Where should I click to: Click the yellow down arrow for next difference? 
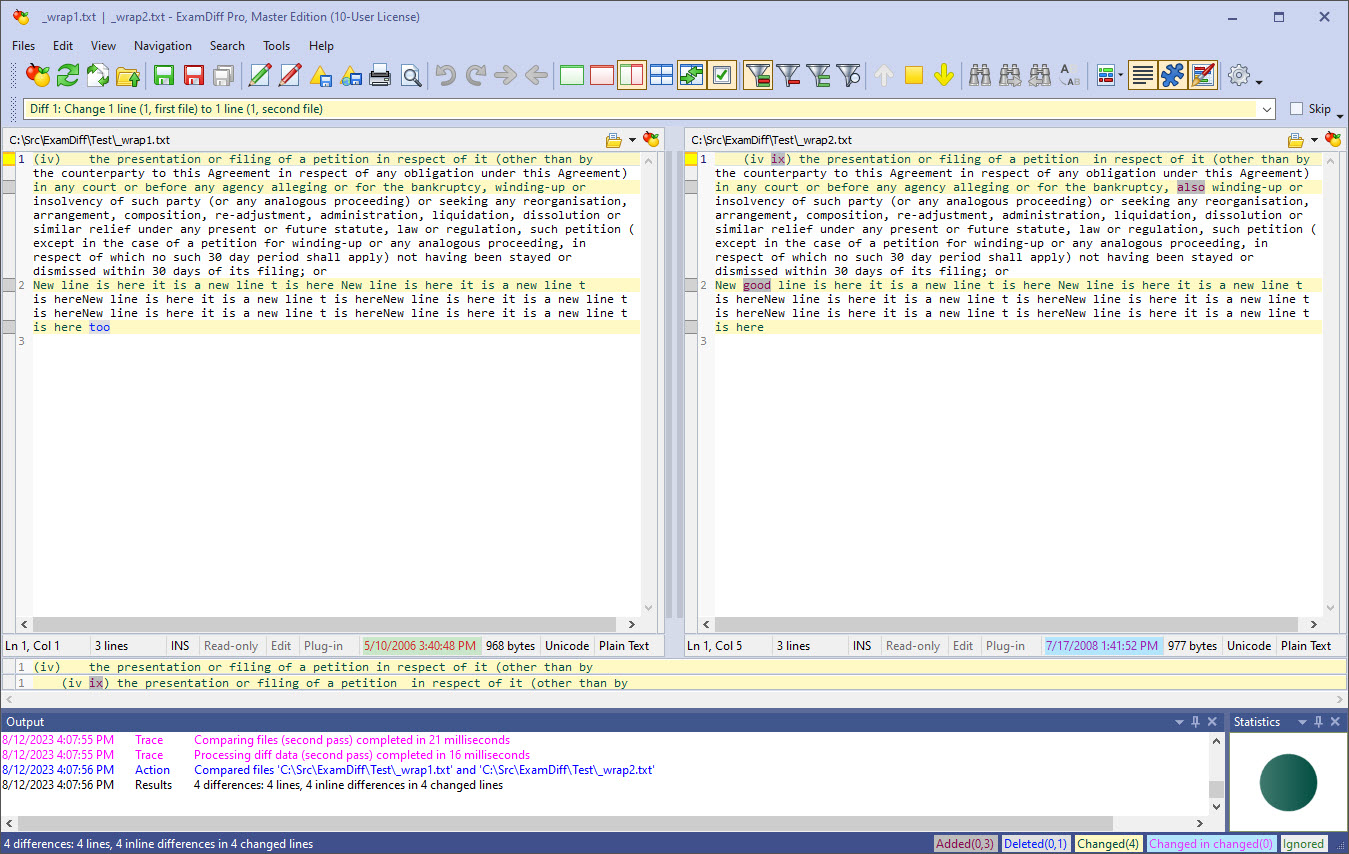(943, 75)
